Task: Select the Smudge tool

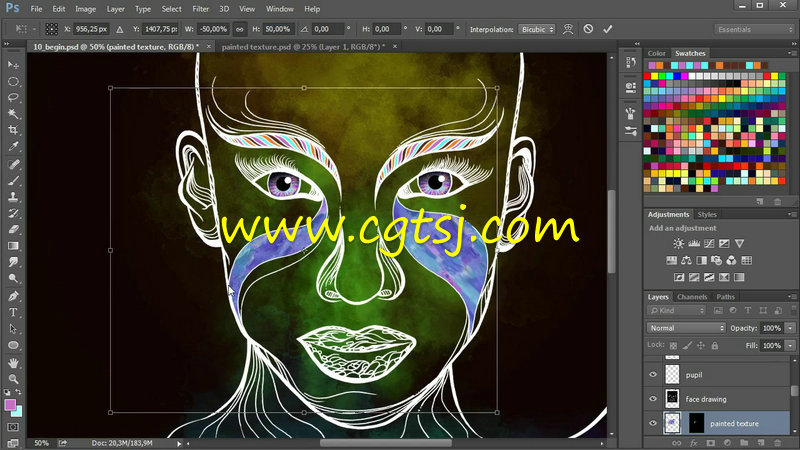Action: (13, 262)
